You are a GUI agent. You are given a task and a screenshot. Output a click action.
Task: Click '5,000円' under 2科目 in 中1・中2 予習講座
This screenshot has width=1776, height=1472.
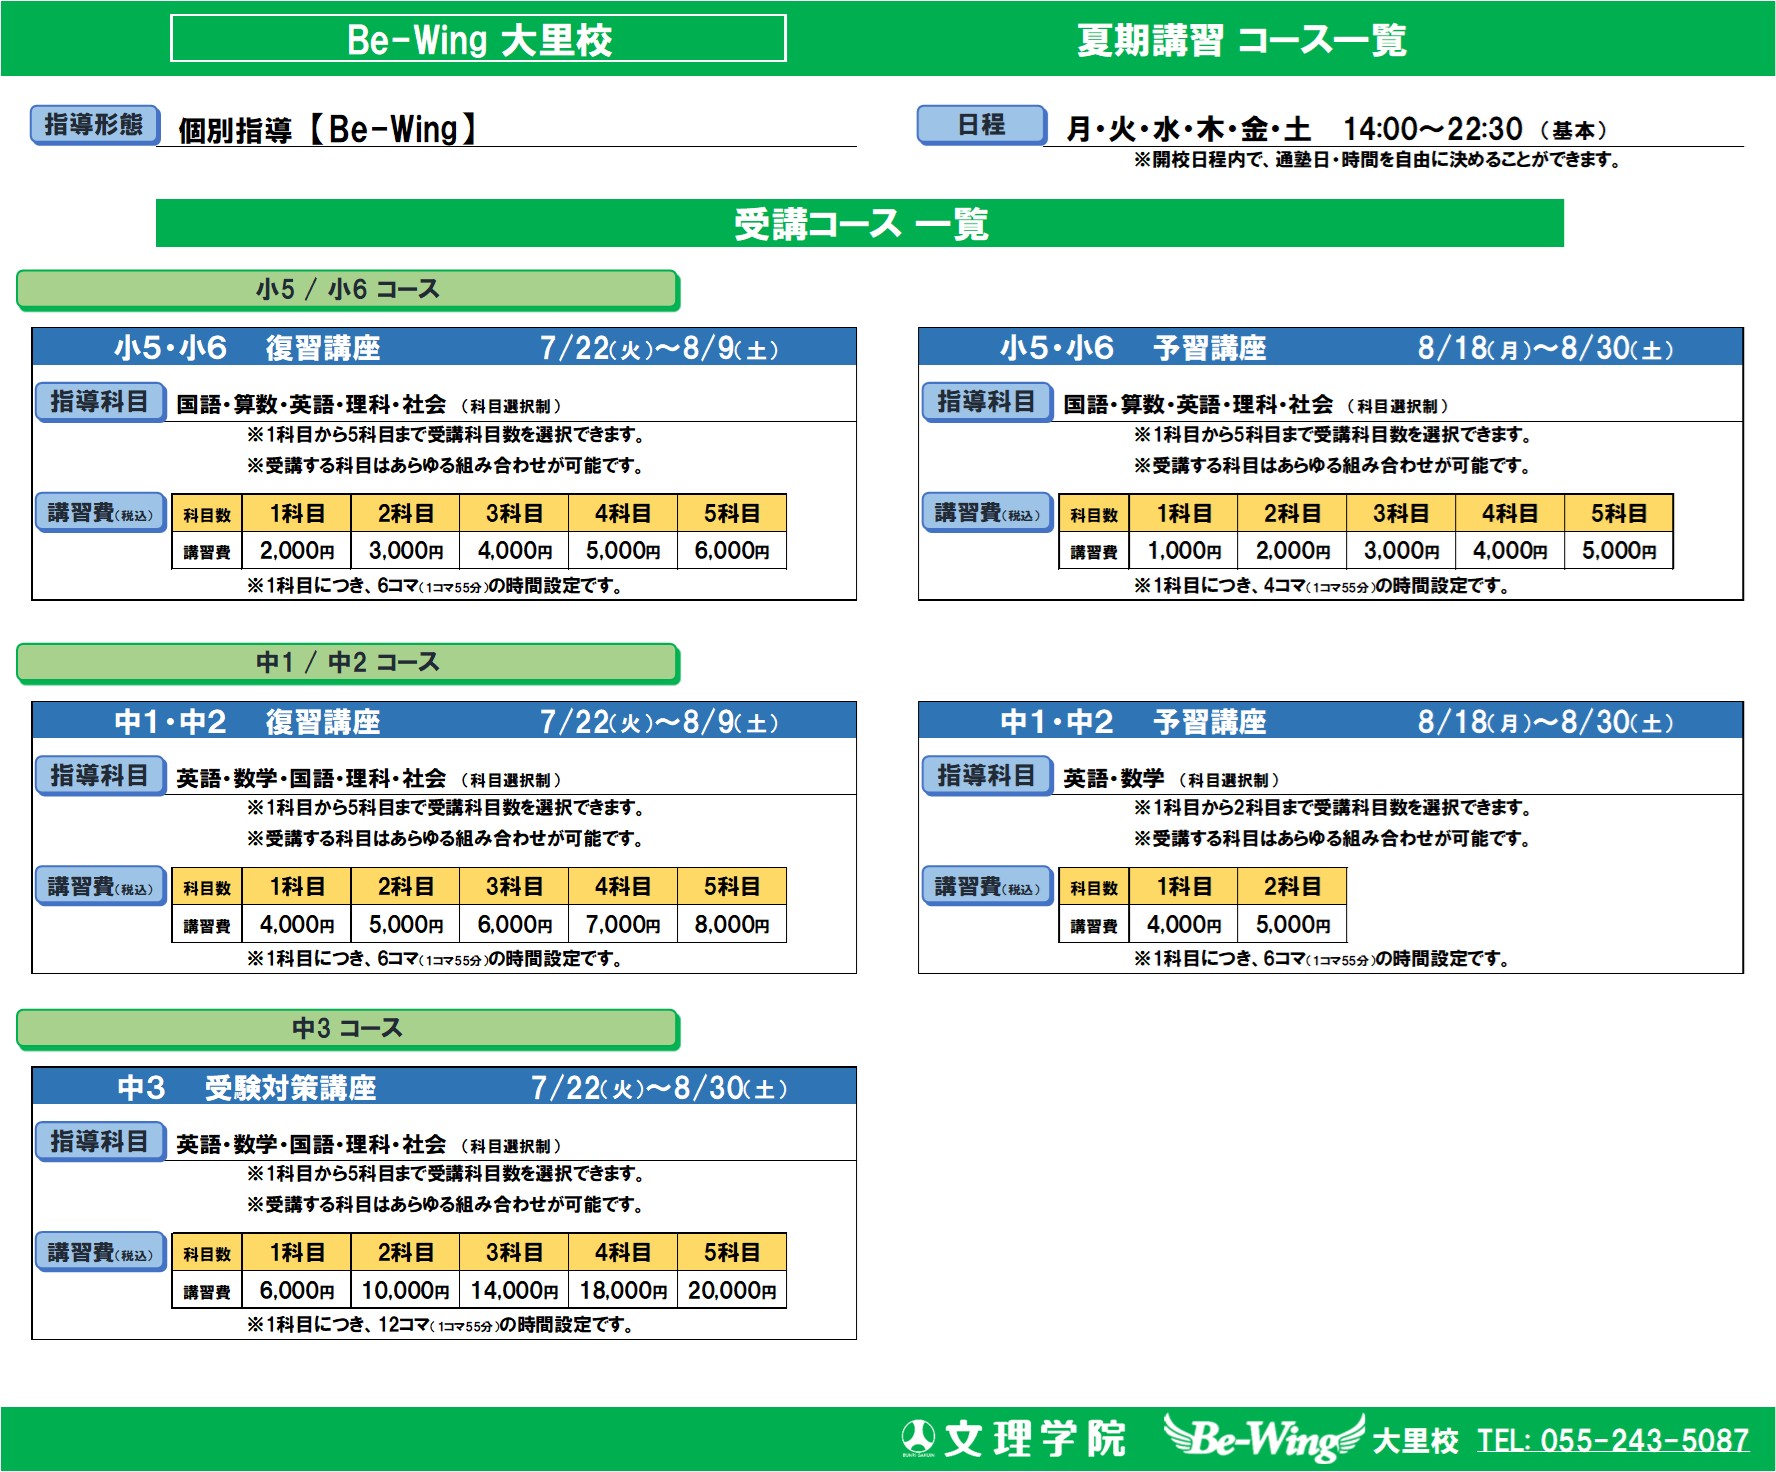coord(1293,925)
